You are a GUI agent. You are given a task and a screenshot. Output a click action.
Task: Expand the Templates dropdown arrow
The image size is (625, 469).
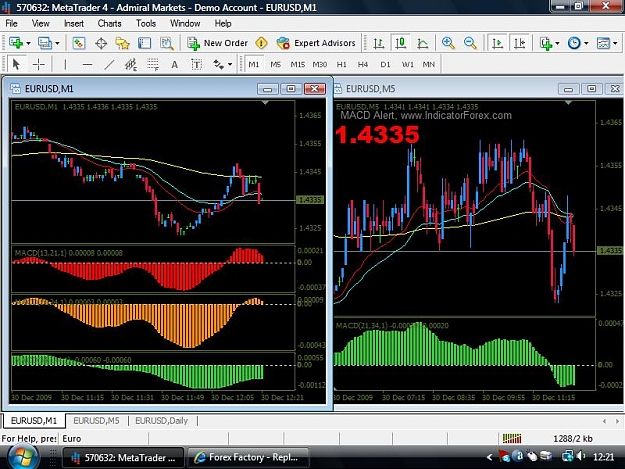615,43
